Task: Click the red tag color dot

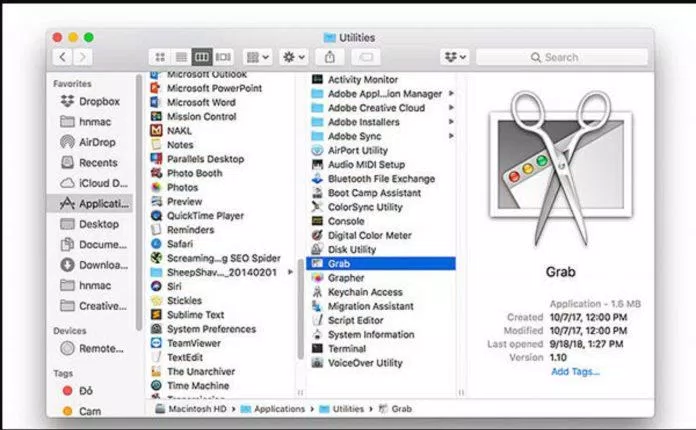Action: 68,390
